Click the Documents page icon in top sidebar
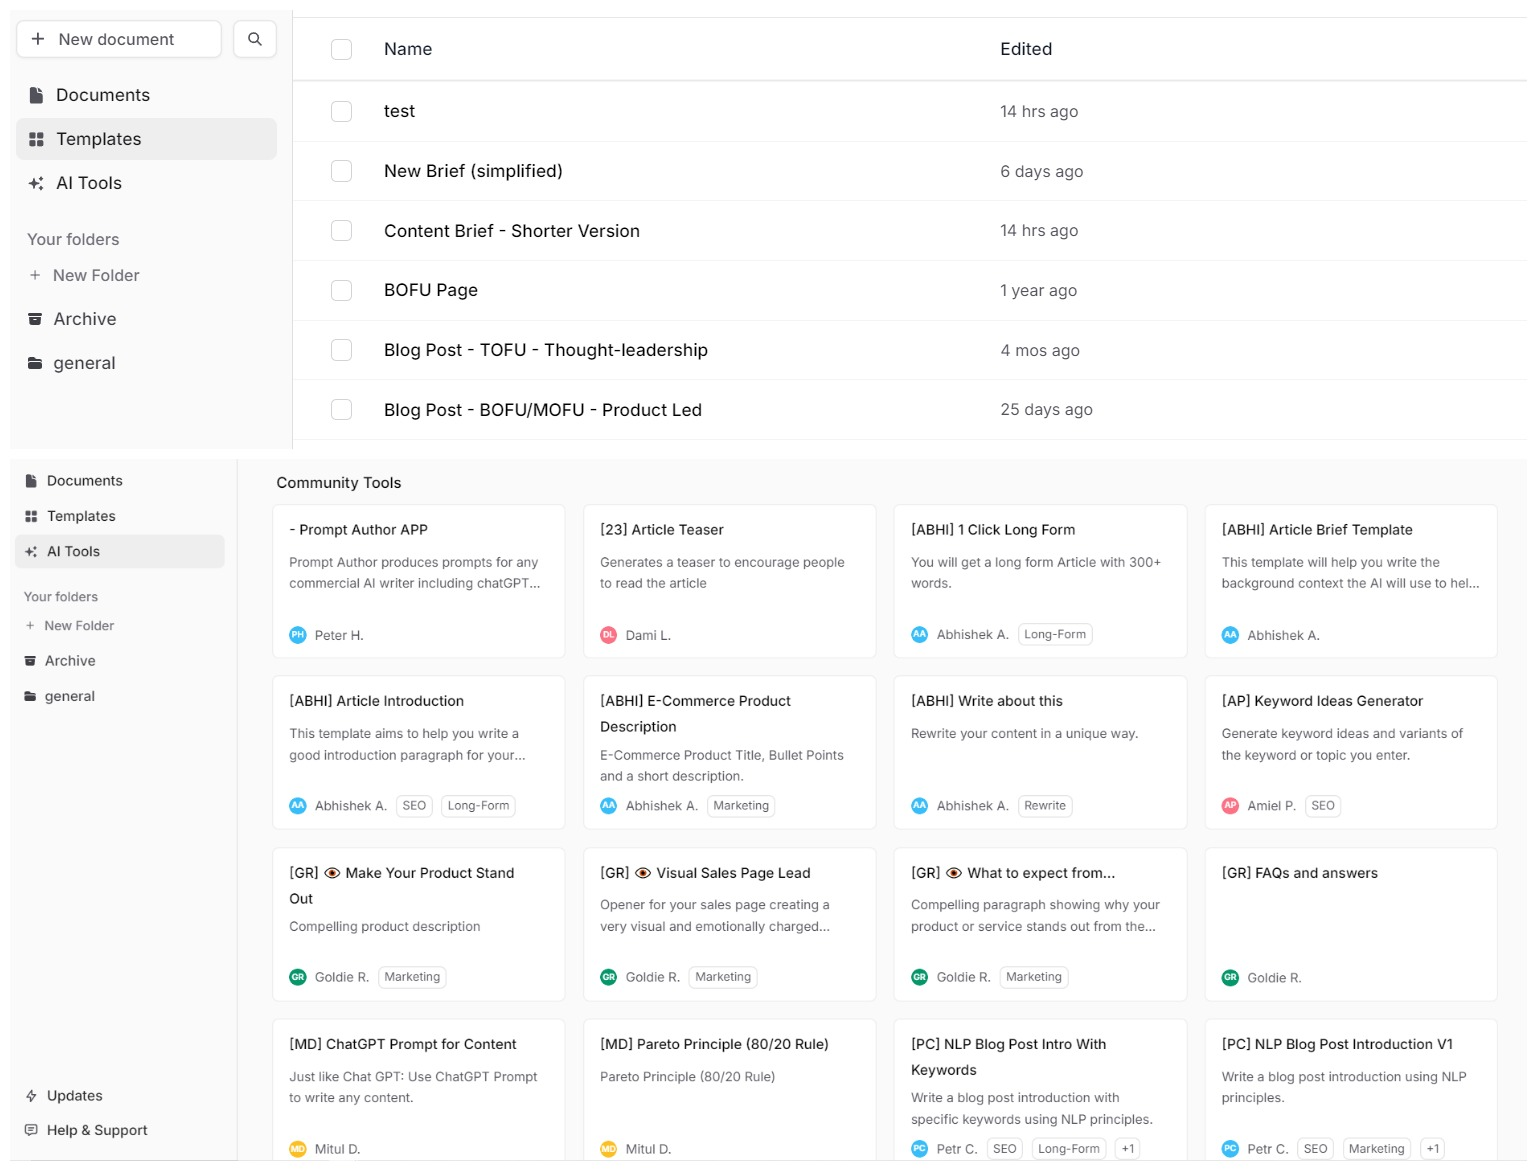This screenshot has height=1170, width=1537. tap(36, 95)
